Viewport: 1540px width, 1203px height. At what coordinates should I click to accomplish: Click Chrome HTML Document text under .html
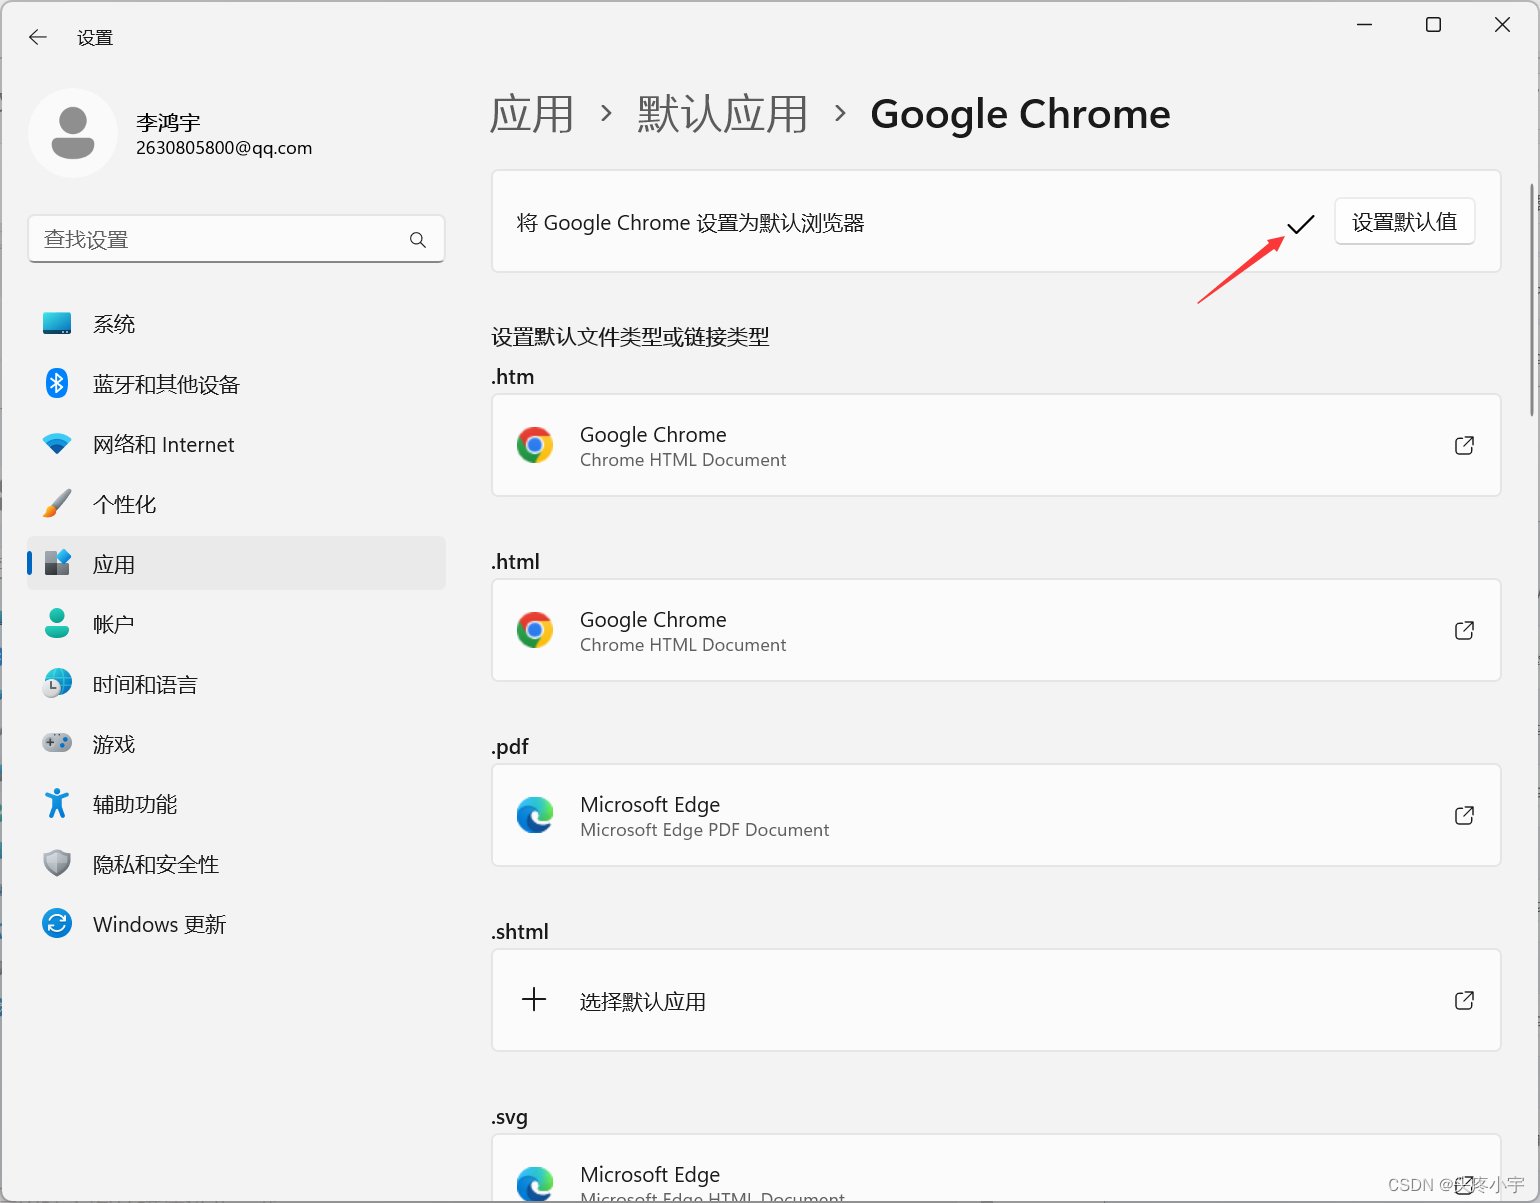pyautogui.click(x=683, y=645)
